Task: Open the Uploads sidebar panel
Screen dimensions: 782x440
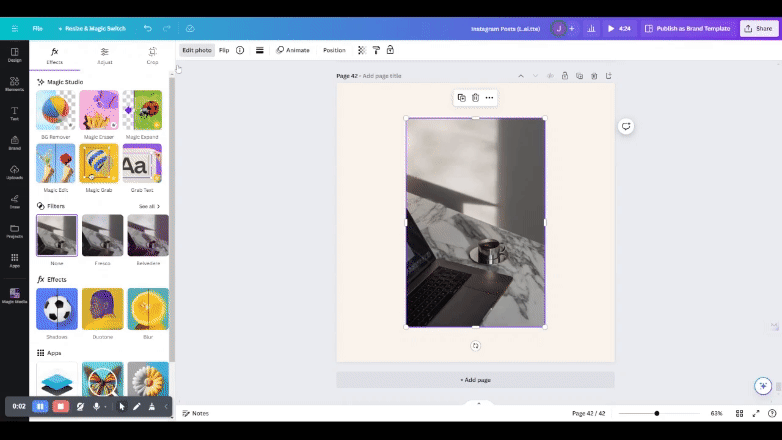Action: tap(14, 171)
